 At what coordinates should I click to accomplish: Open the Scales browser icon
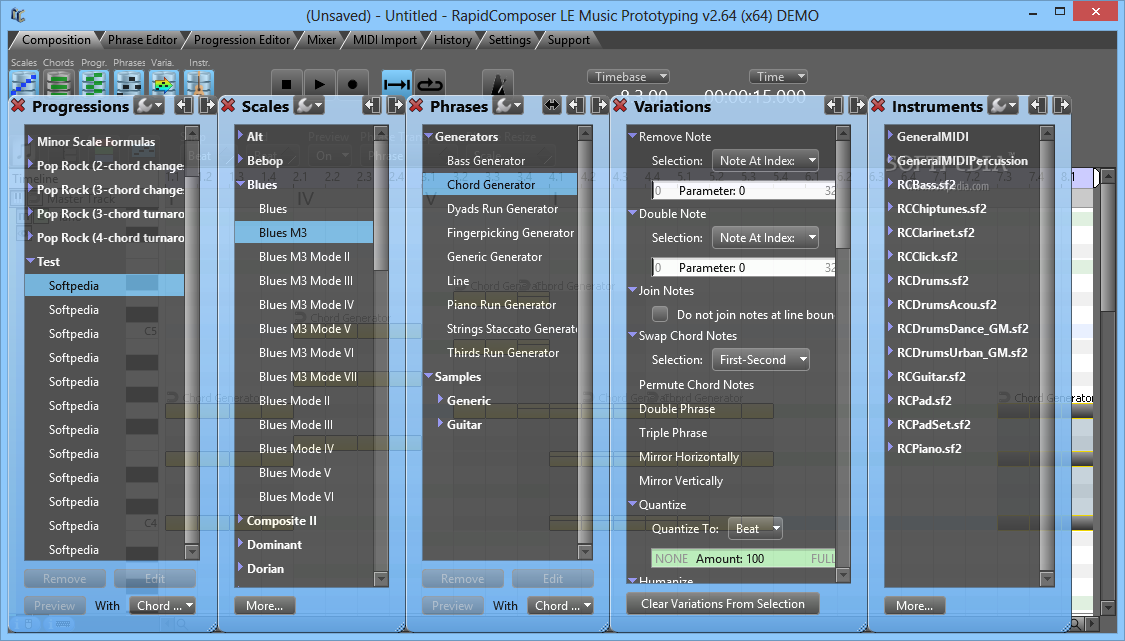[24, 83]
